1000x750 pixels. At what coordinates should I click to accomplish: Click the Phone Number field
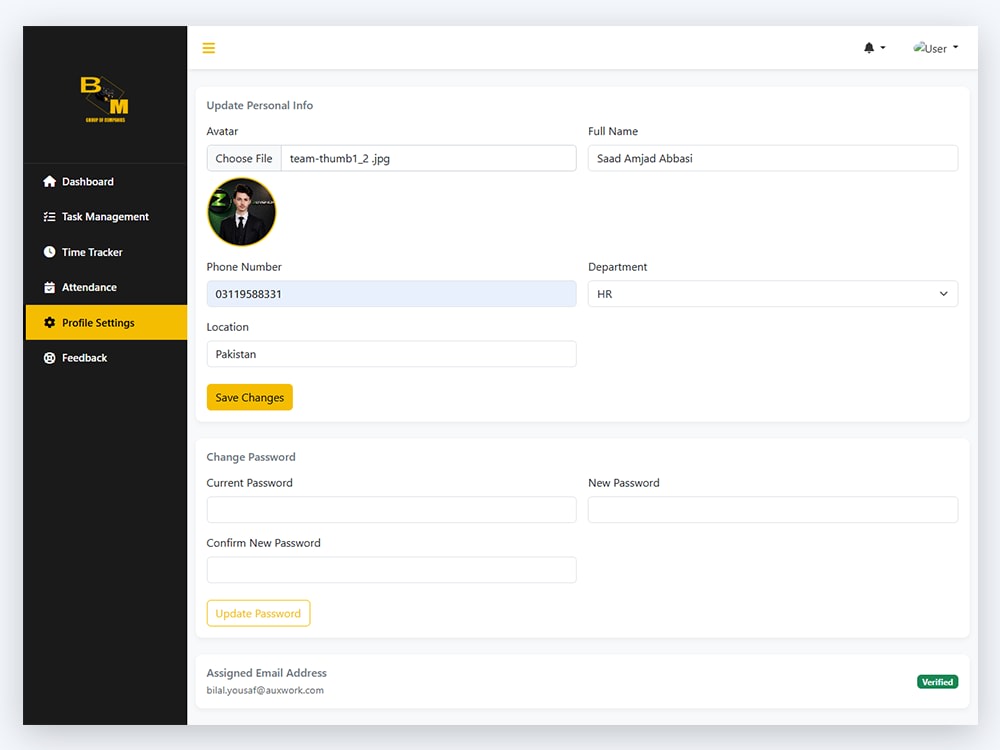(x=391, y=294)
